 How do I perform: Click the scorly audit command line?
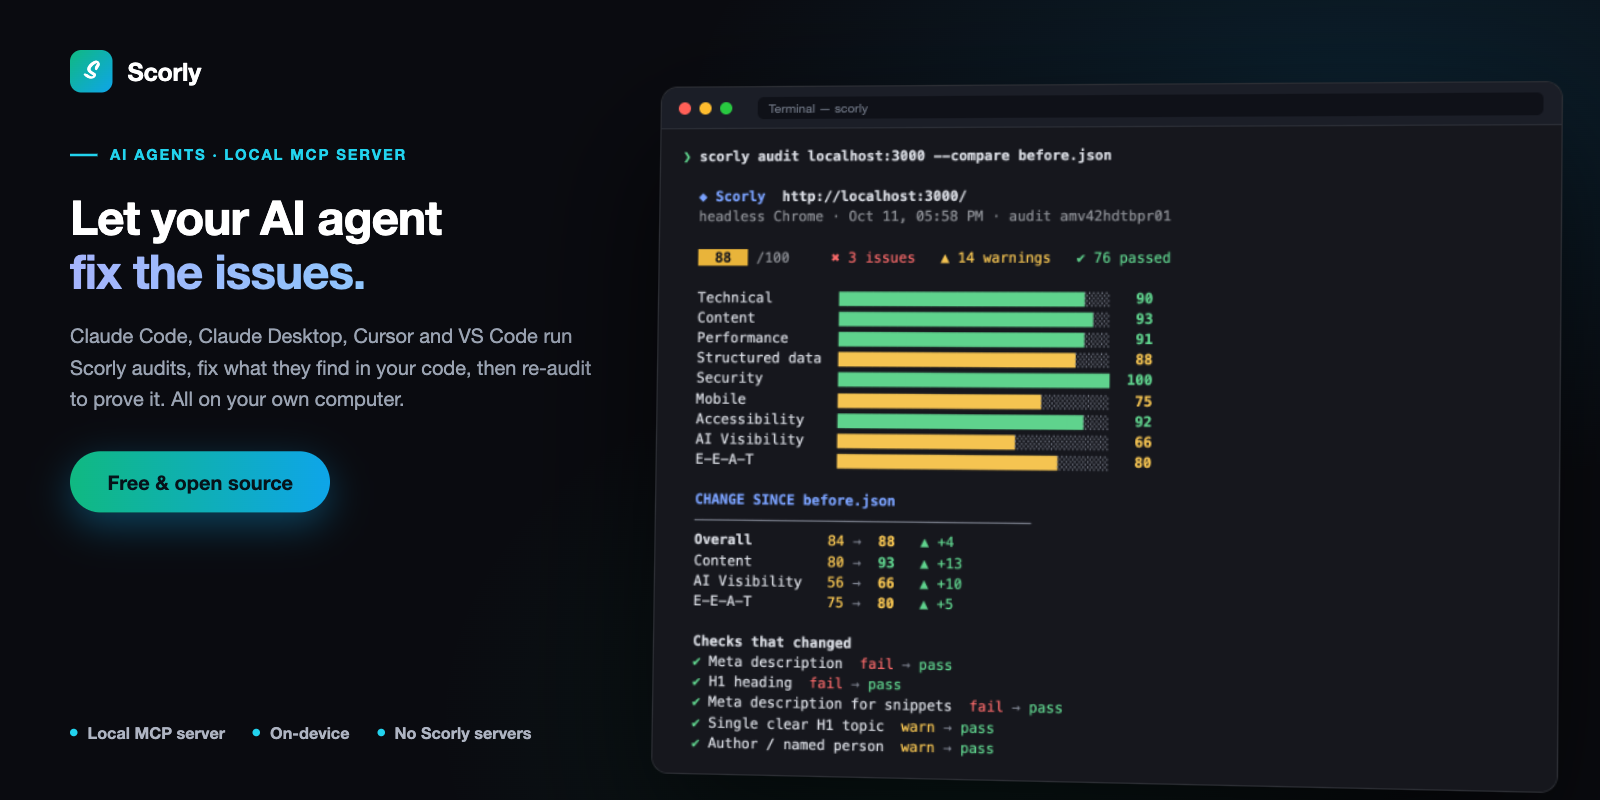coord(905,156)
